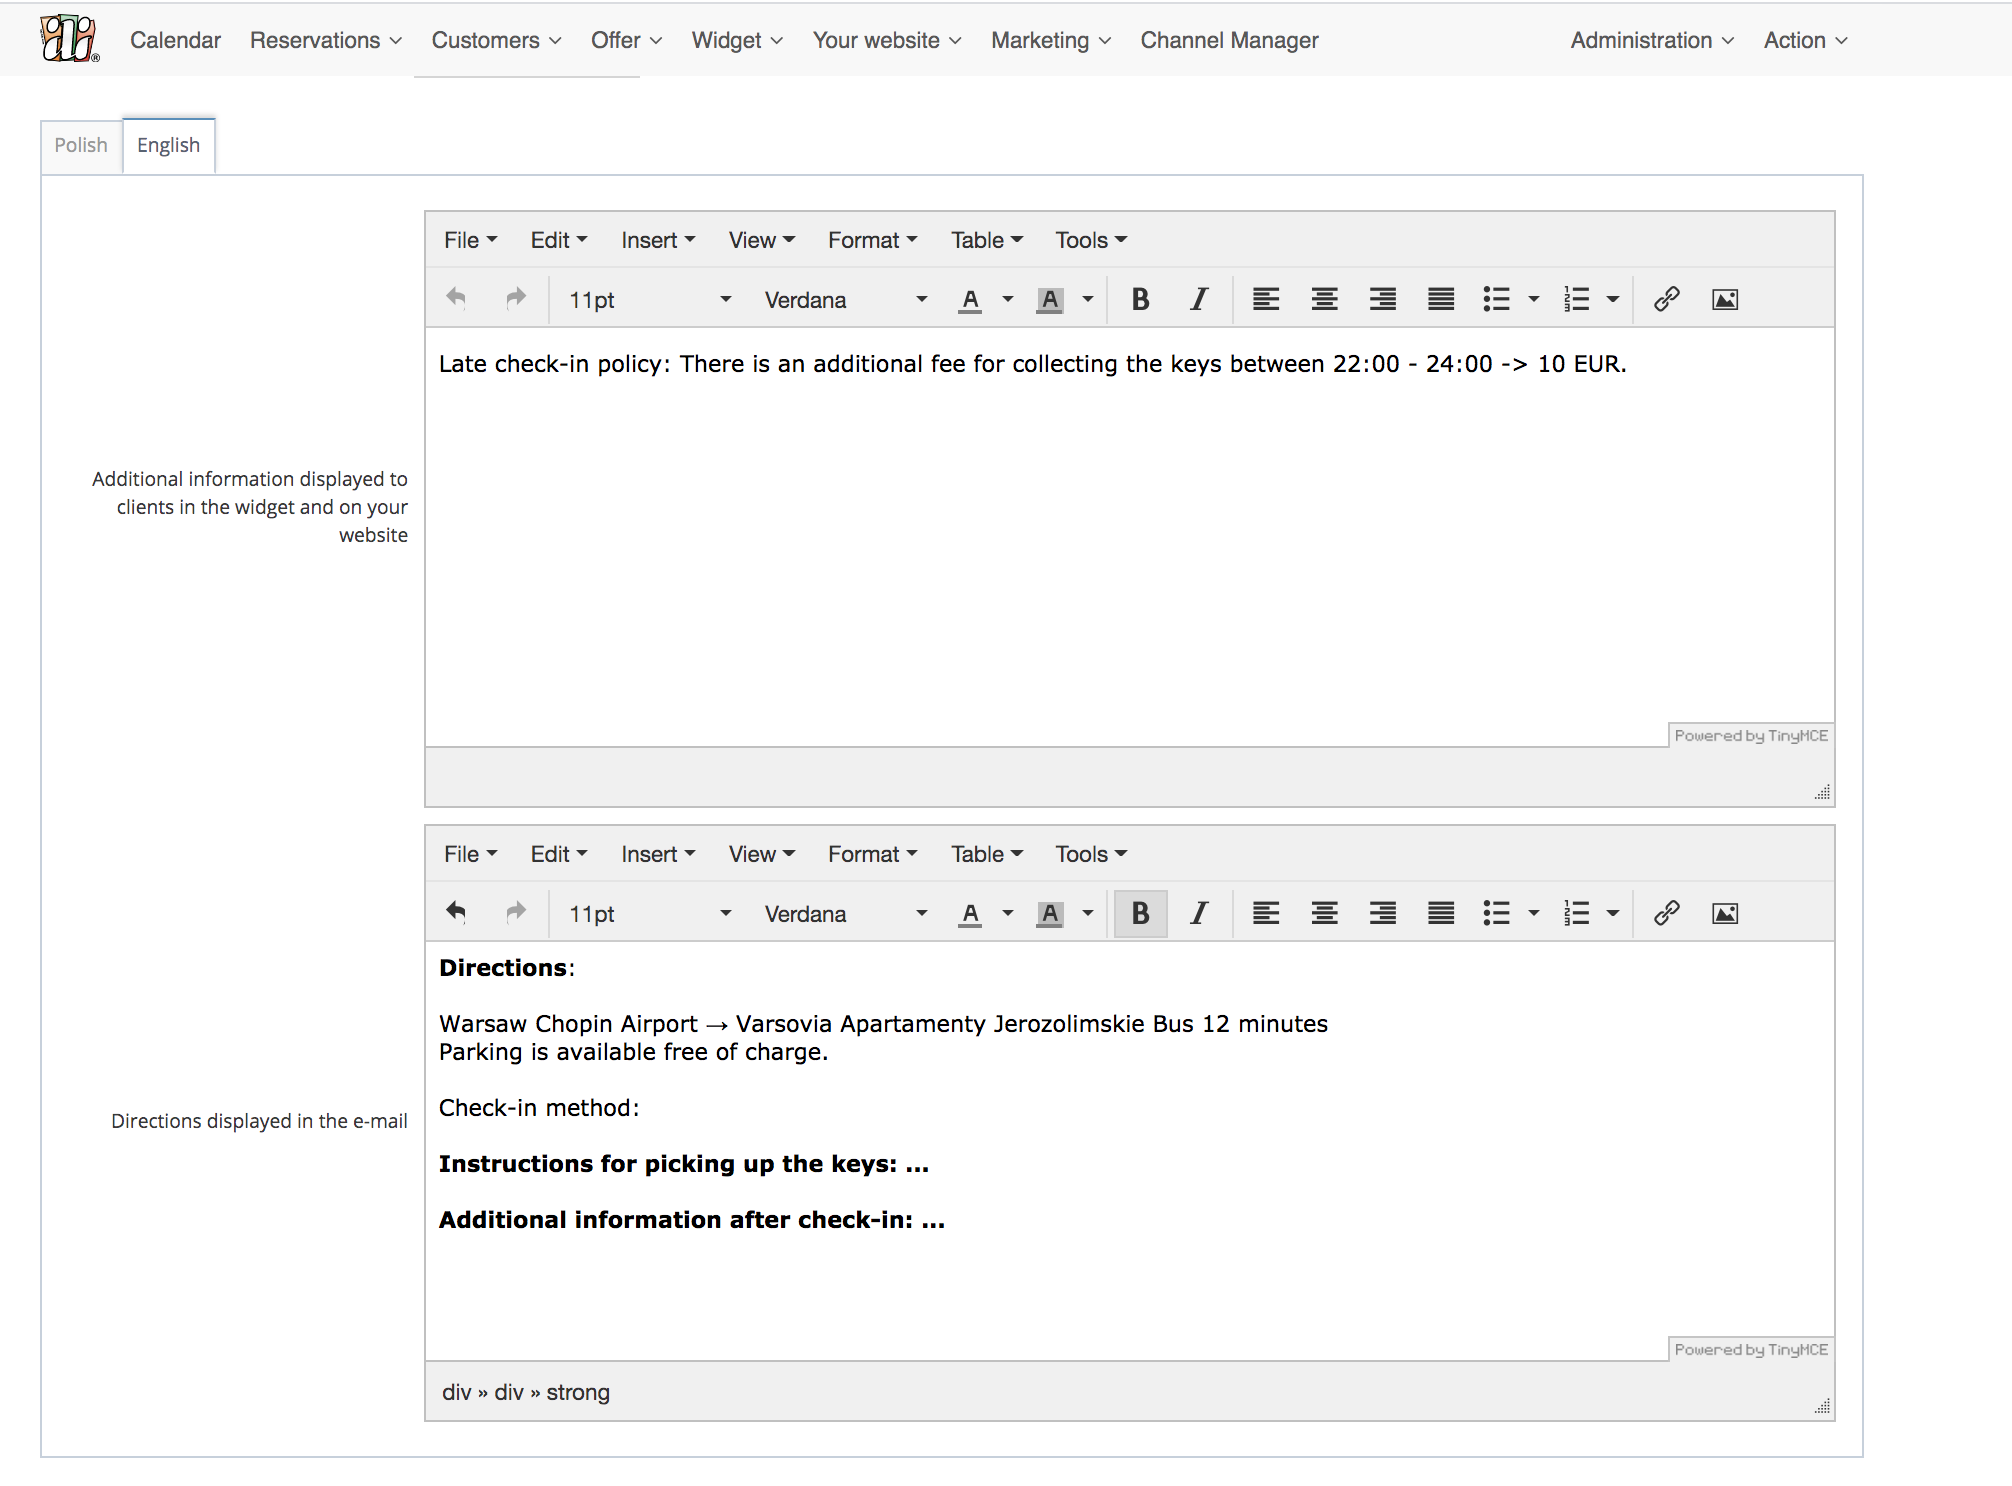Click the italic icon in the upper editor
This screenshot has height=1486, width=2012.
click(1198, 299)
